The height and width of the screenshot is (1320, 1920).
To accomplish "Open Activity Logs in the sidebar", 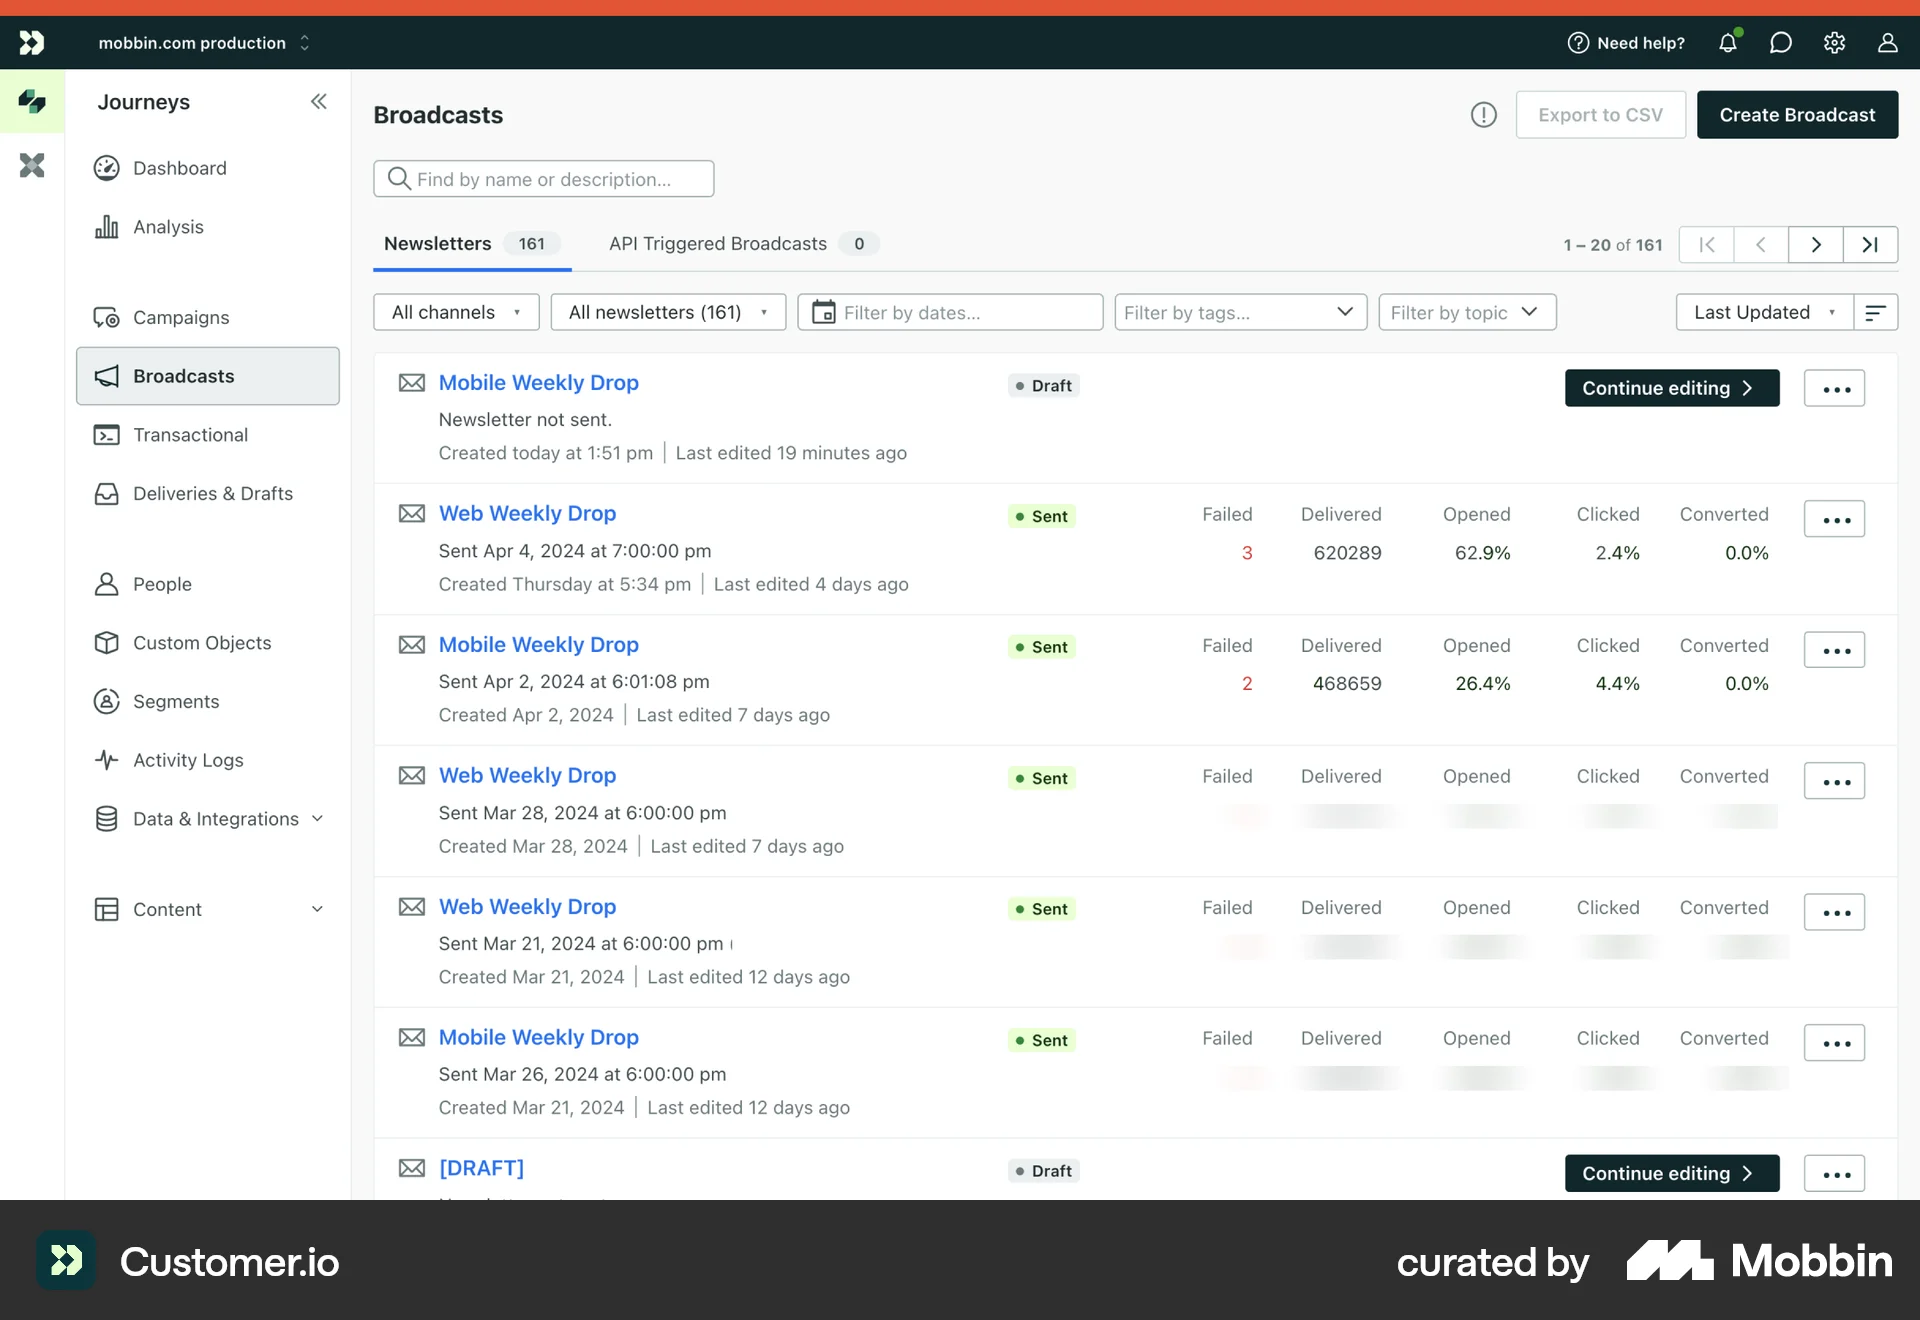I will pyautogui.click(x=188, y=760).
